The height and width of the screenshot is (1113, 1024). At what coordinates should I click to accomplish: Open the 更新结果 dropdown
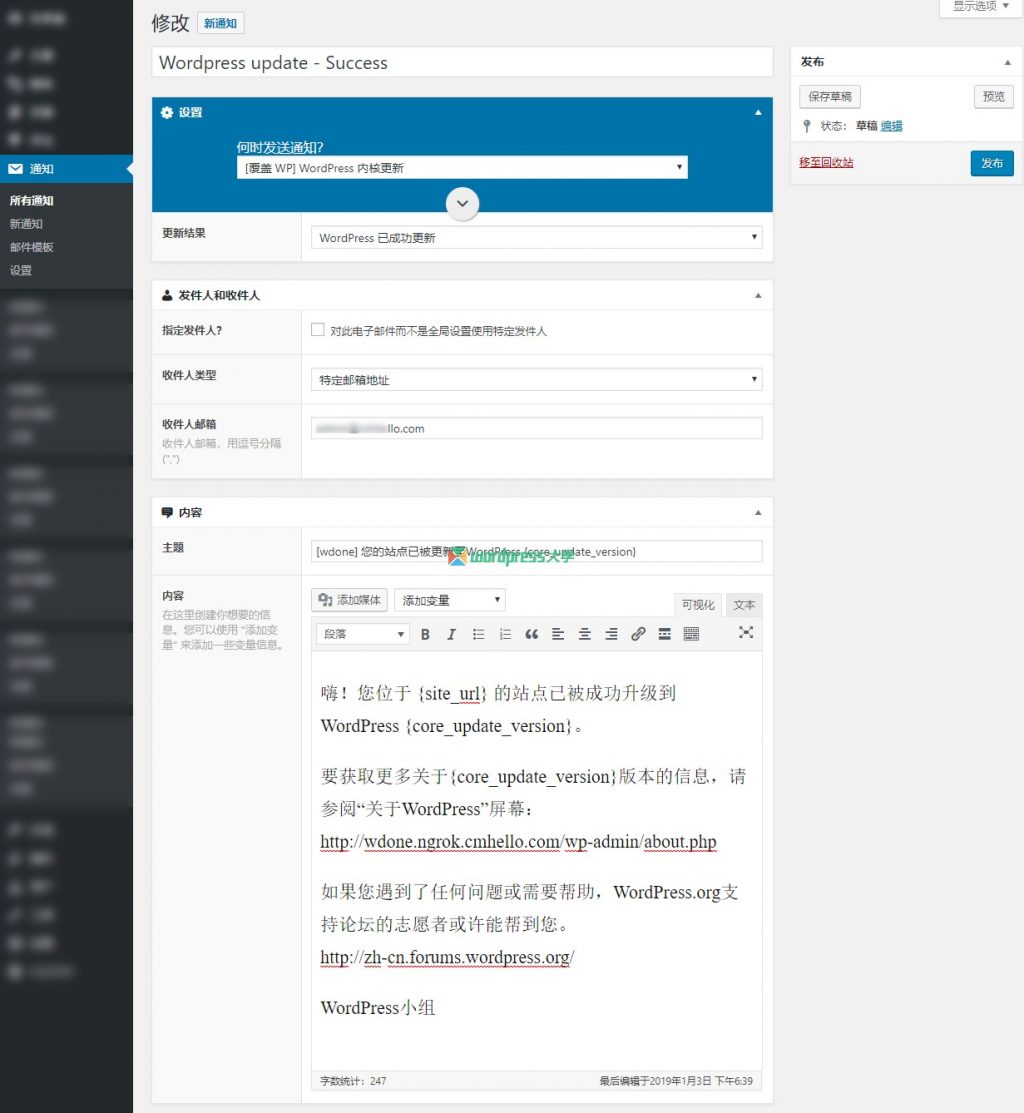[x=536, y=237]
